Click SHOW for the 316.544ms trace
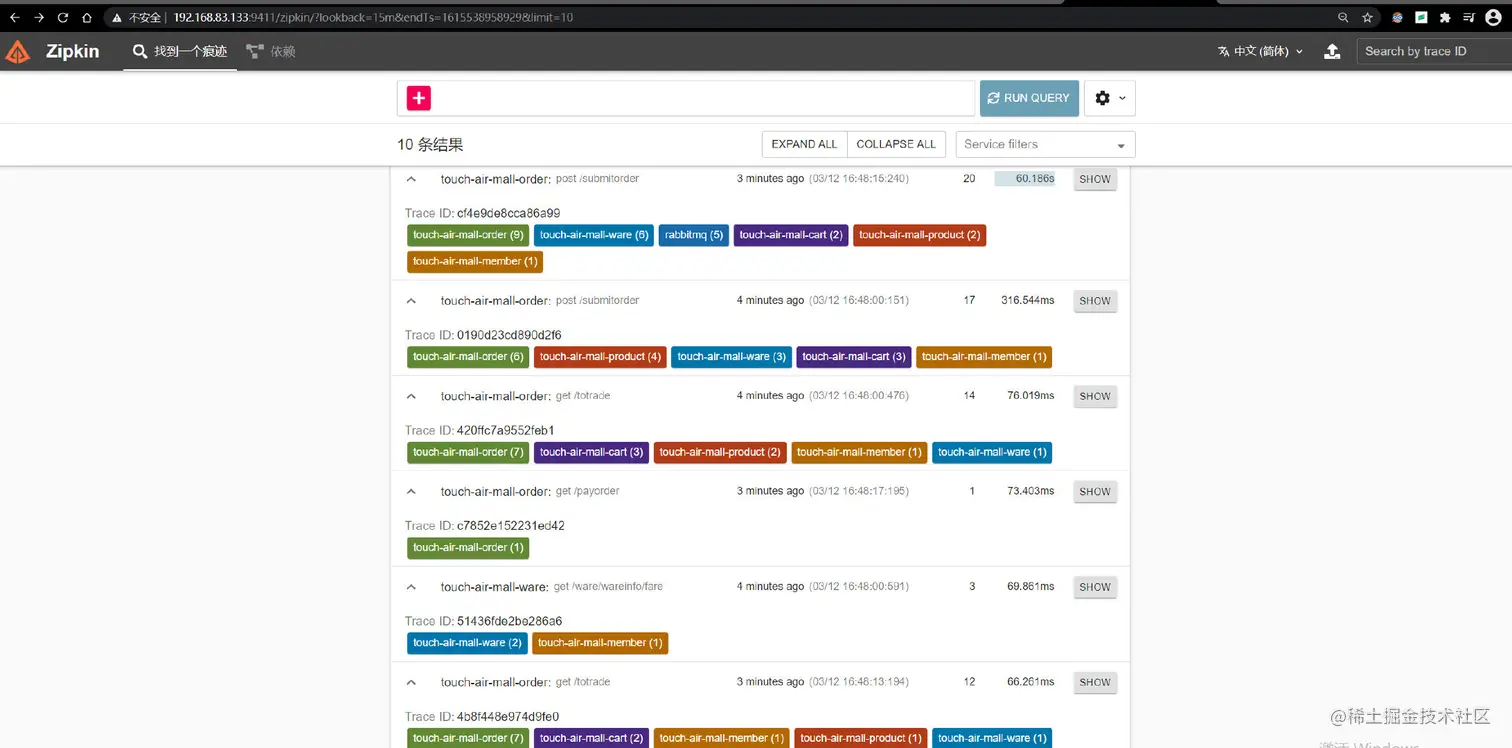1512x748 pixels. (1095, 301)
